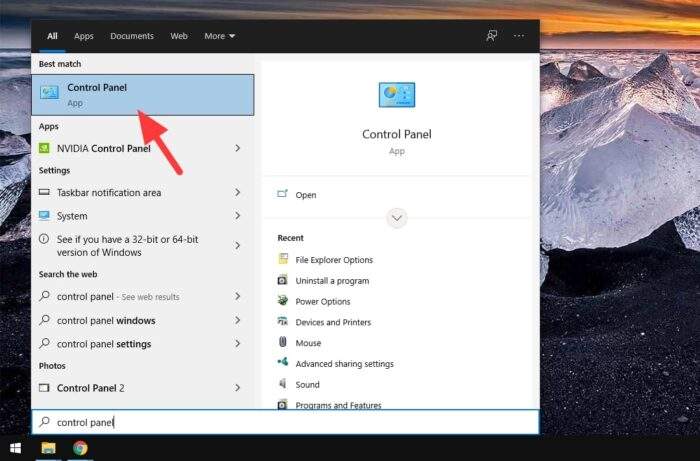Image resolution: width=700 pixels, height=461 pixels.
Task: Expand the 32-bit or 64-bit result arrow
Action: coord(238,245)
